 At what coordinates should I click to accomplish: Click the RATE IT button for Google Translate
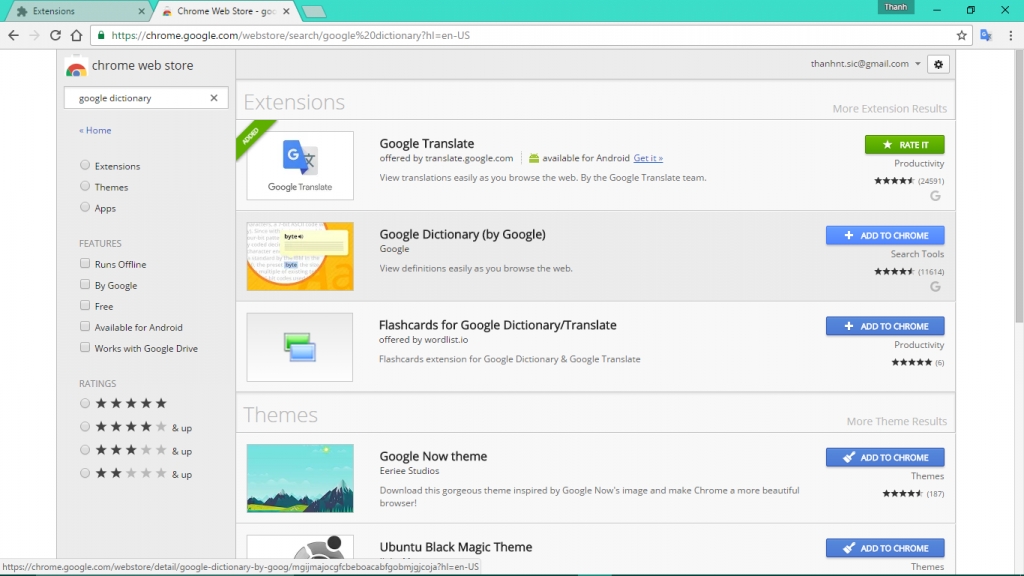[904, 144]
